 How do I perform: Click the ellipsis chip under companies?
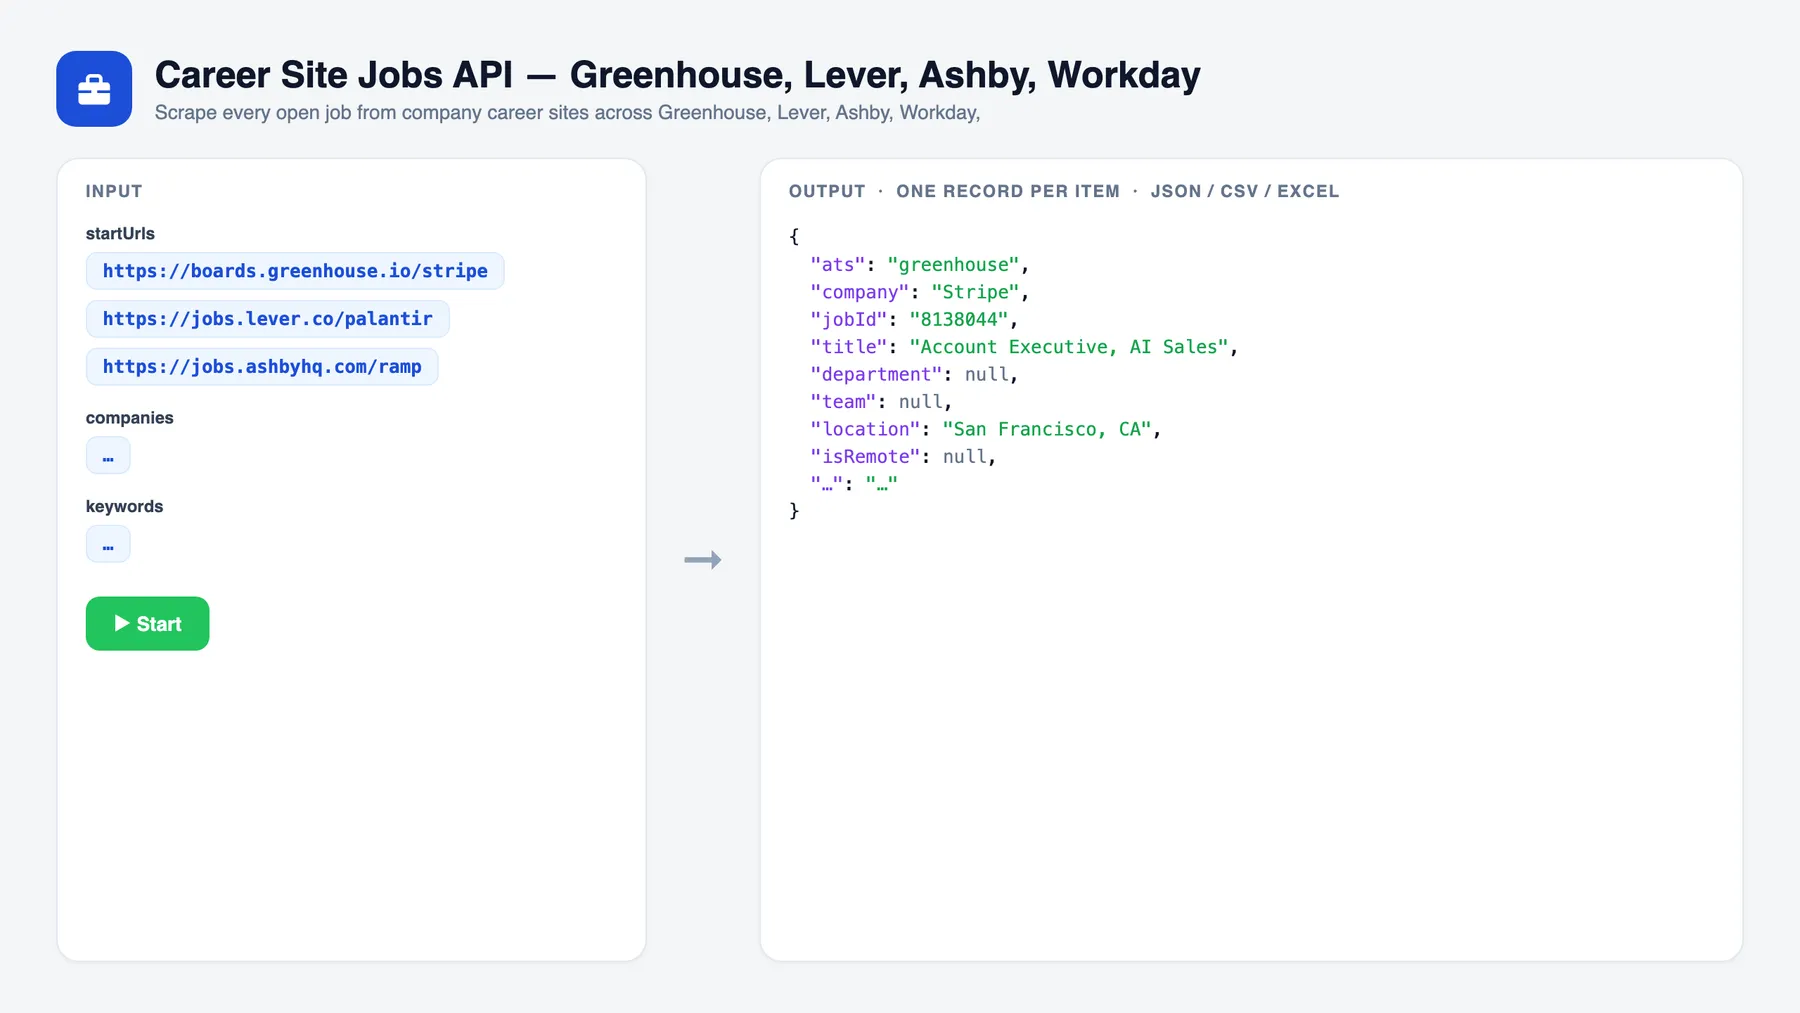(x=108, y=456)
